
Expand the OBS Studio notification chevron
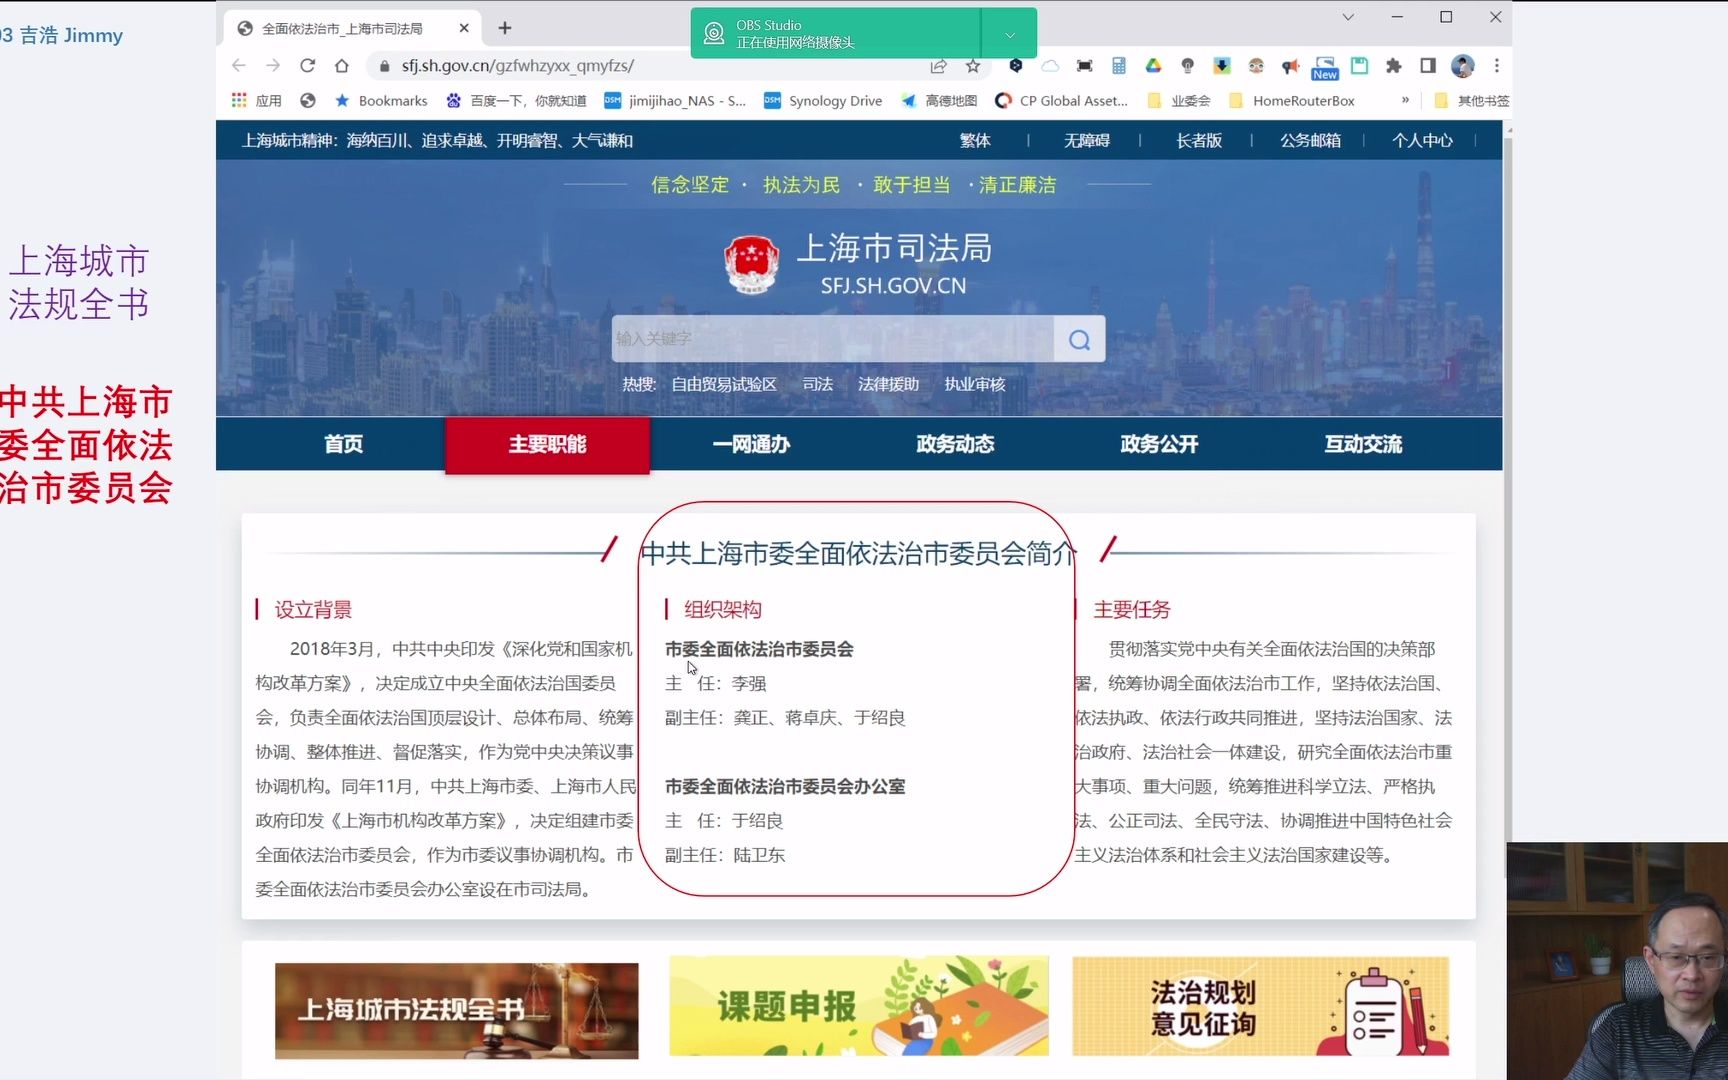click(x=1009, y=33)
